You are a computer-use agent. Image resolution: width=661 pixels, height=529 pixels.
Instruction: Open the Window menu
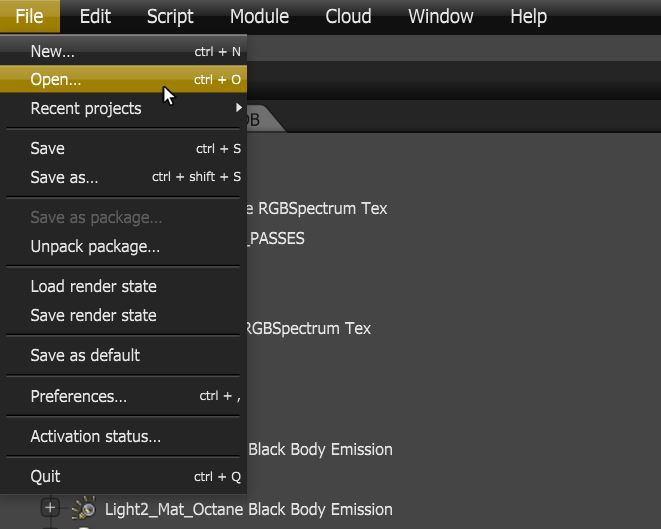(441, 16)
